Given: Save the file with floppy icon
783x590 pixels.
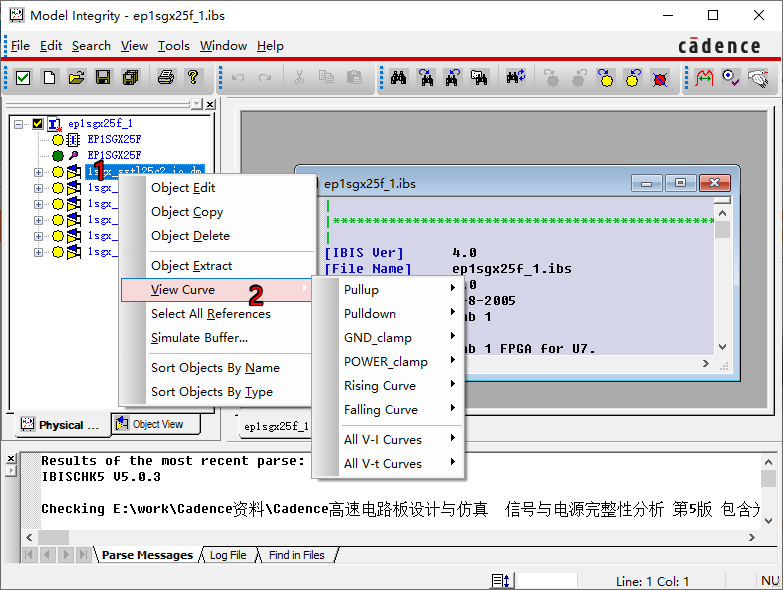Looking at the screenshot, I should (103, 78).
